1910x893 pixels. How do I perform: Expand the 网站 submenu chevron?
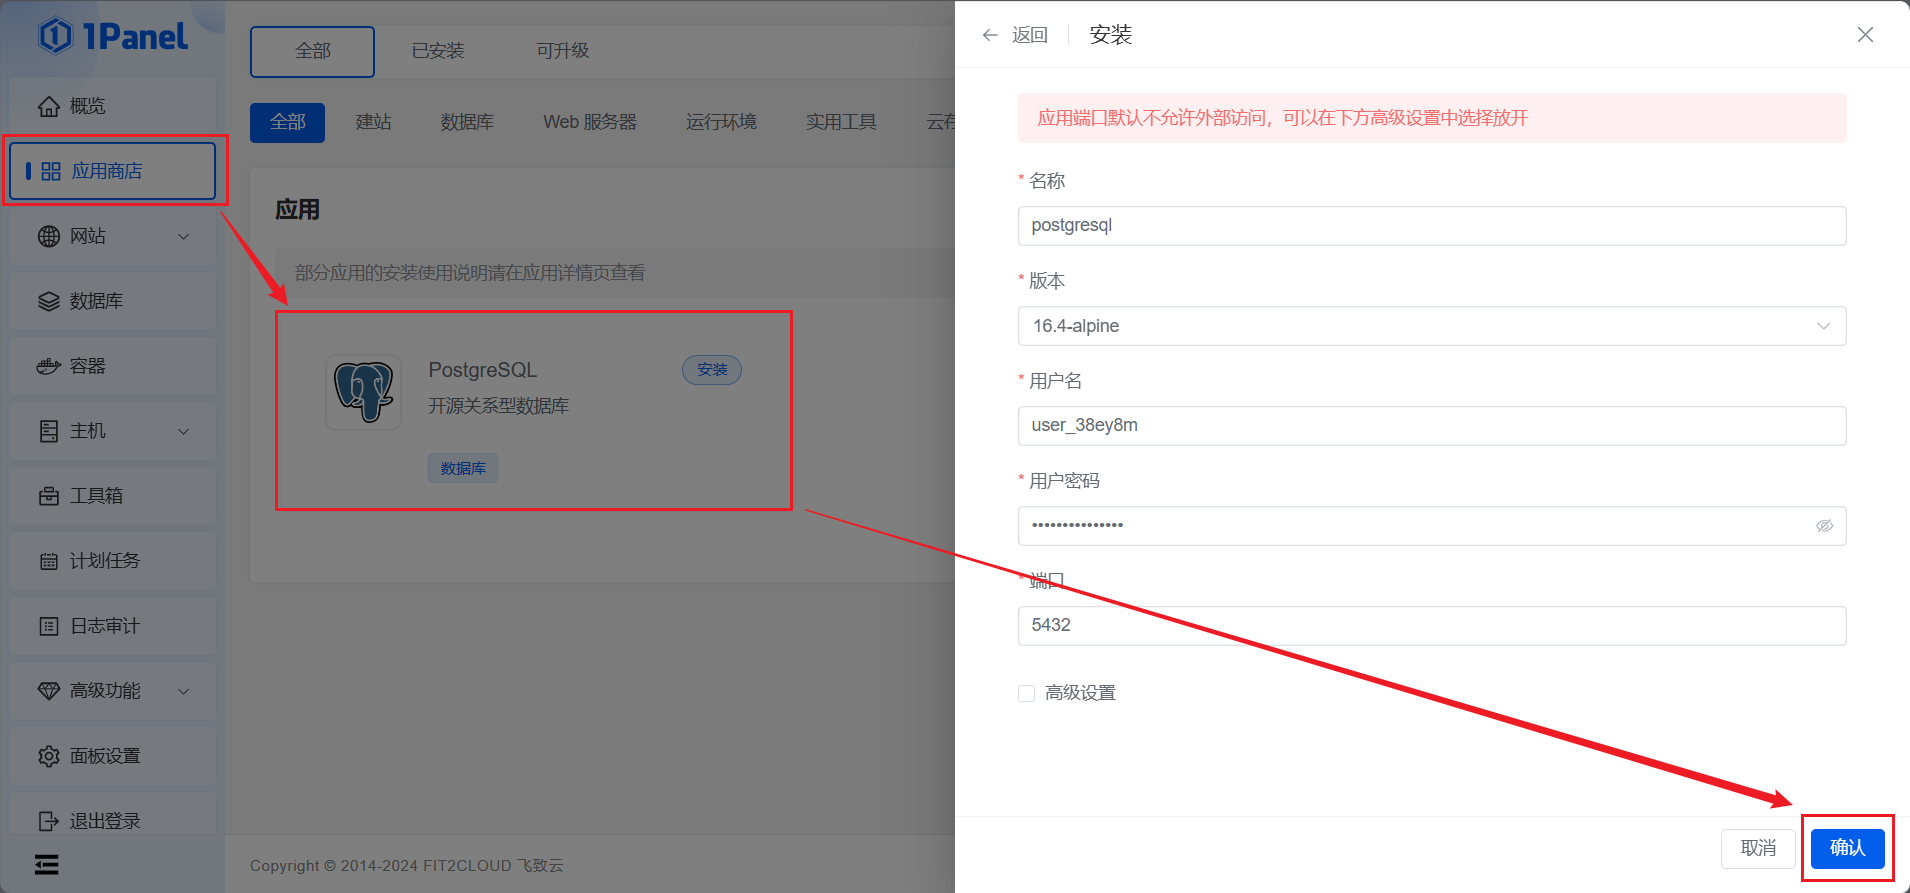coord(183,237)
